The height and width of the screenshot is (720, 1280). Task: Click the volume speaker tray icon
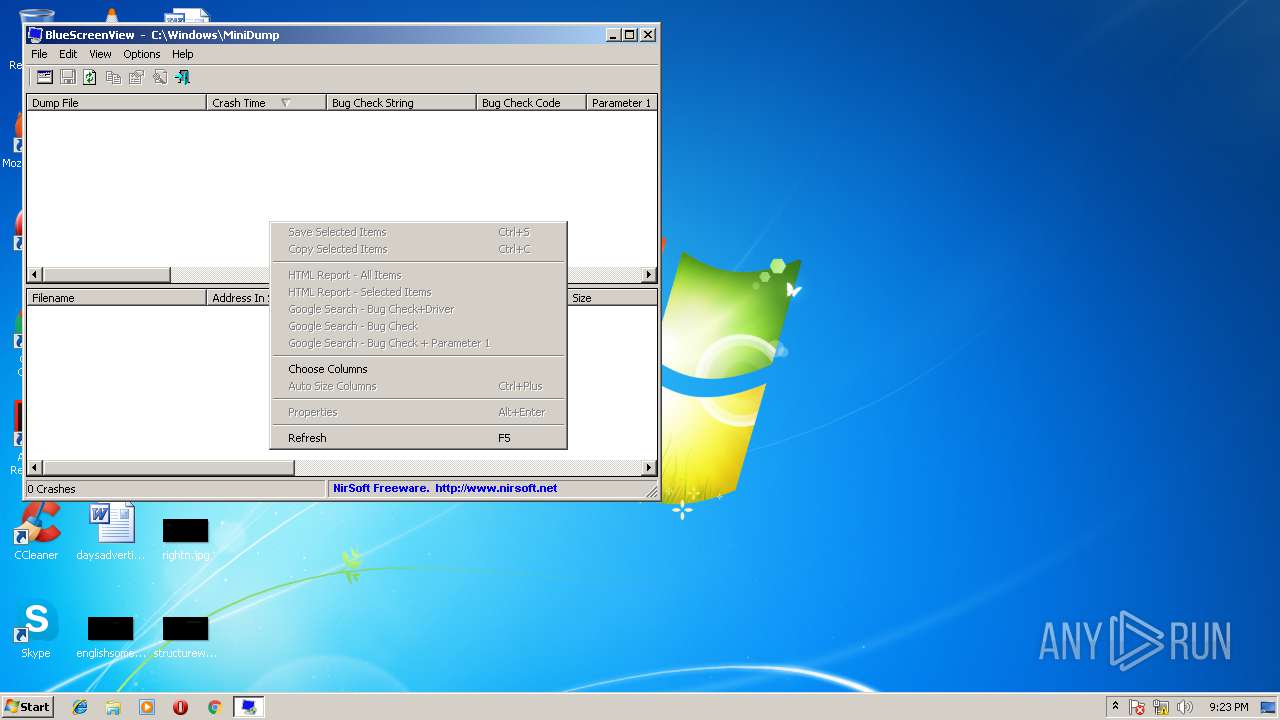(1185, 707)
